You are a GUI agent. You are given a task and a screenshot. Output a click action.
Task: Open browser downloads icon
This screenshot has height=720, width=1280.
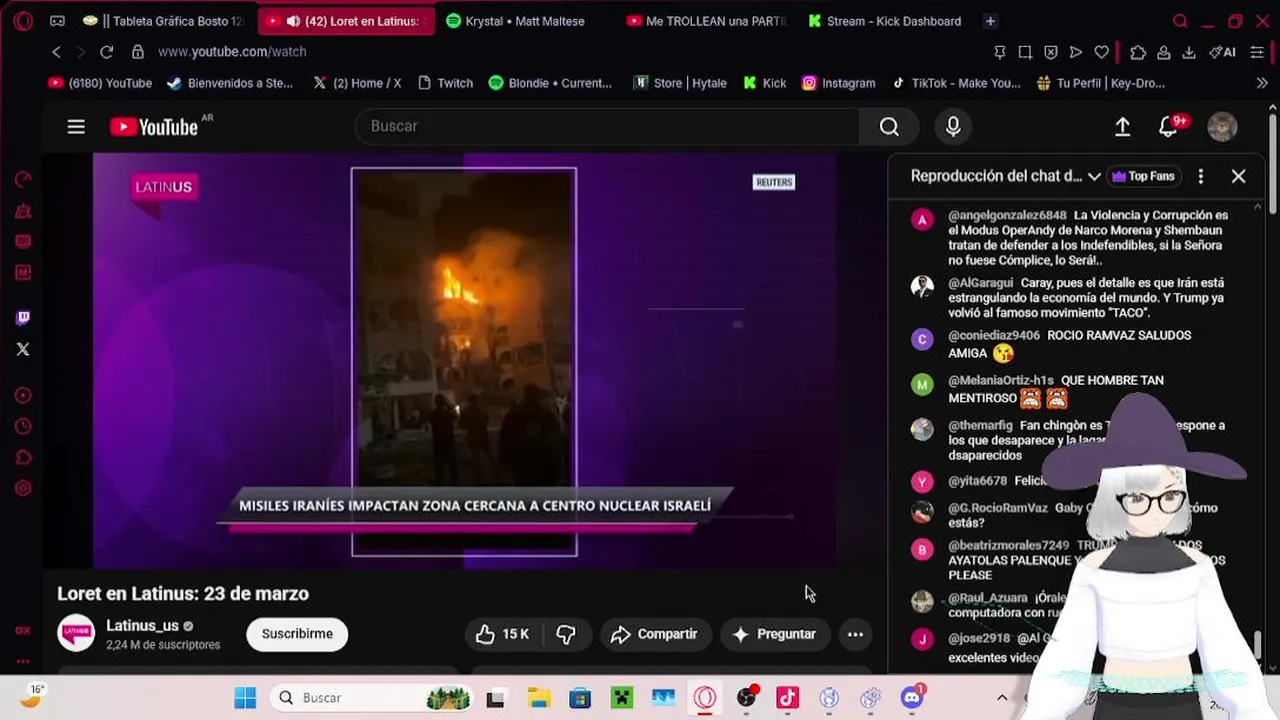click(x=1189, y=52)
